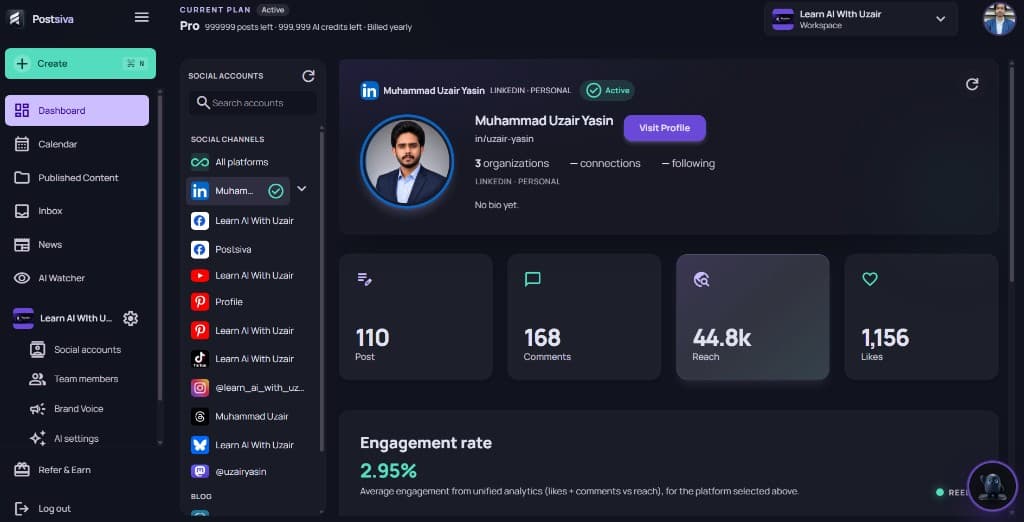Screen dimensions: 1024x522
Task: Refresh the LinkedIn profile card
Action: (972, 84)
